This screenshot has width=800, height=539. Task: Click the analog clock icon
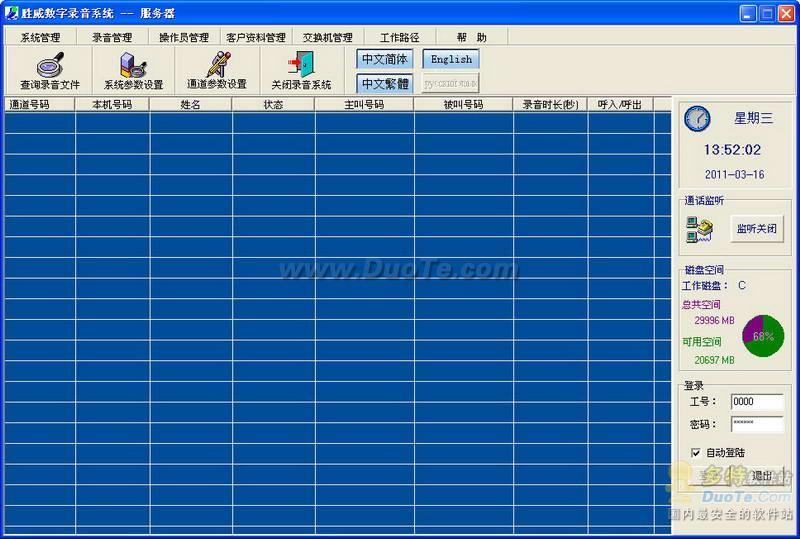[x=697, y=119]
